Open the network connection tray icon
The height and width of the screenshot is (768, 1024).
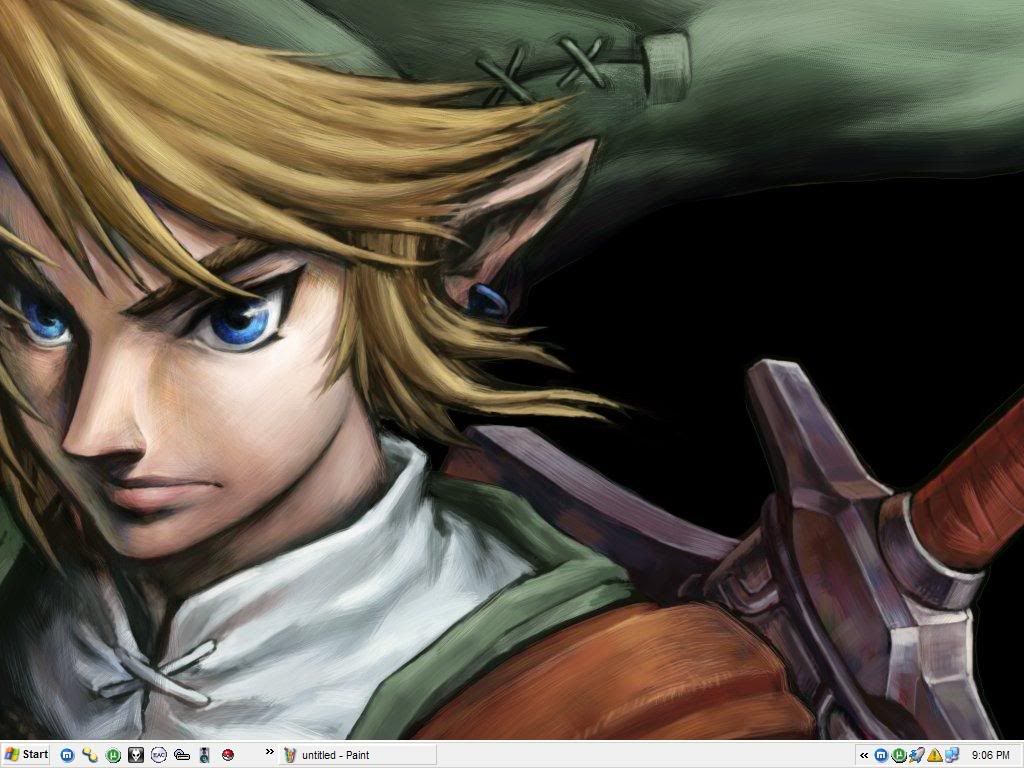click(x=952, y=756)
